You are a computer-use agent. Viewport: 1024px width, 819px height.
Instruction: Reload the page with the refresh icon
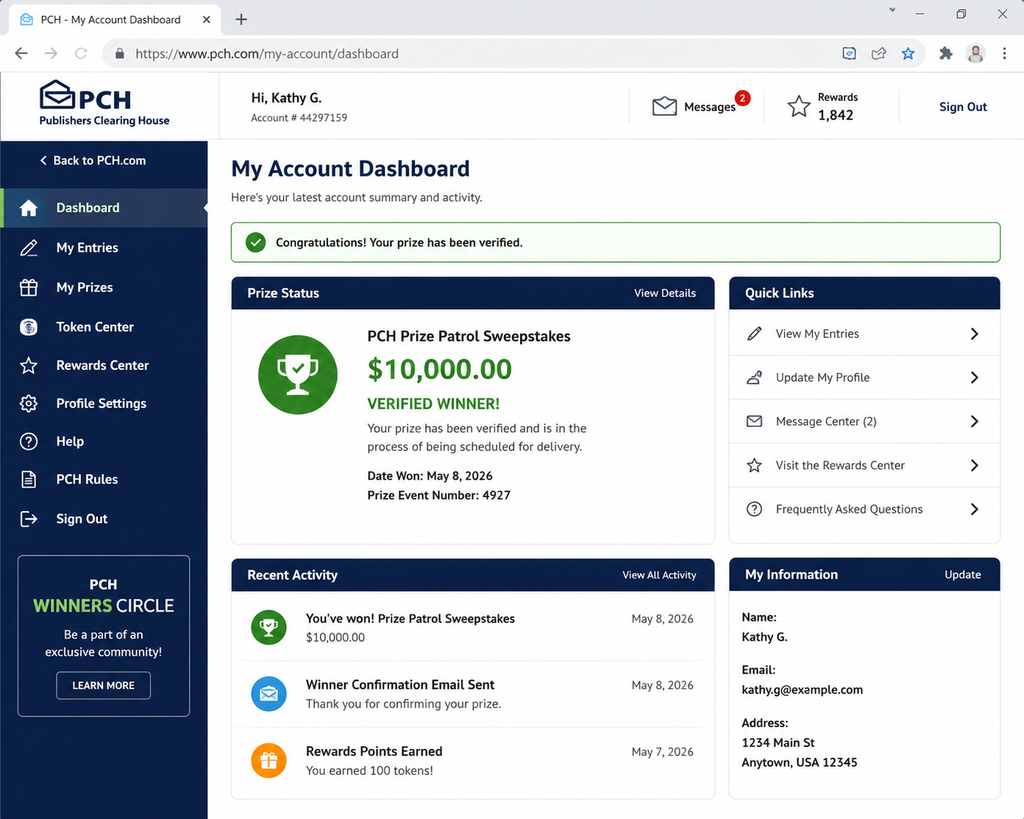coord(81,54)
